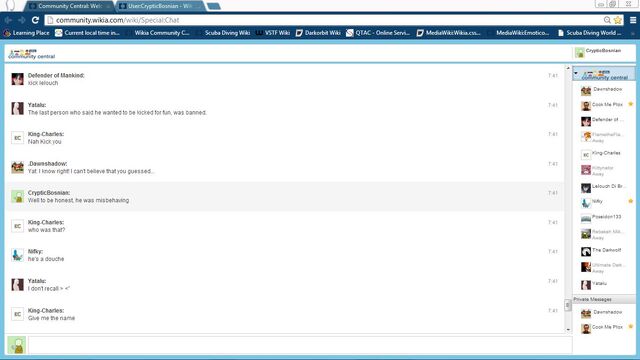This screenshot has height=360, width=640.
Task: Click the chat scrollbar up arrow
Action: (x=568, y=68)
